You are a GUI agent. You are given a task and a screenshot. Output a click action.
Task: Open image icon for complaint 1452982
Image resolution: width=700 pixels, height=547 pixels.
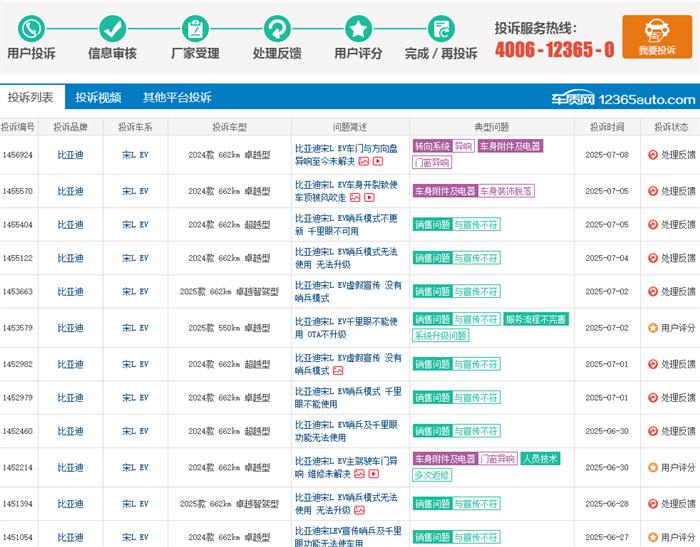pyautogui.click(x=338, y=370)
